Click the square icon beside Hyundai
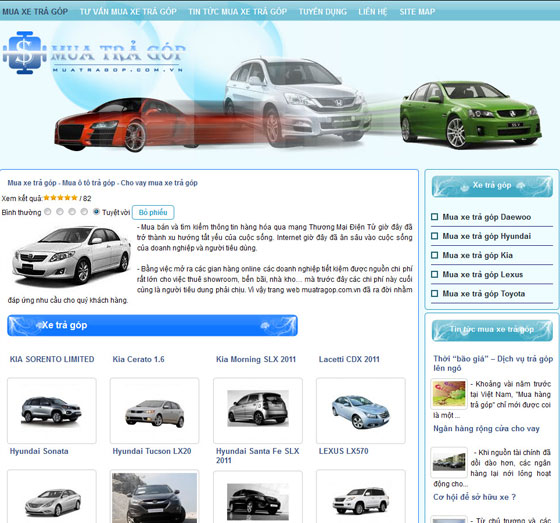 pyautogui.click(x=435, y=236)
